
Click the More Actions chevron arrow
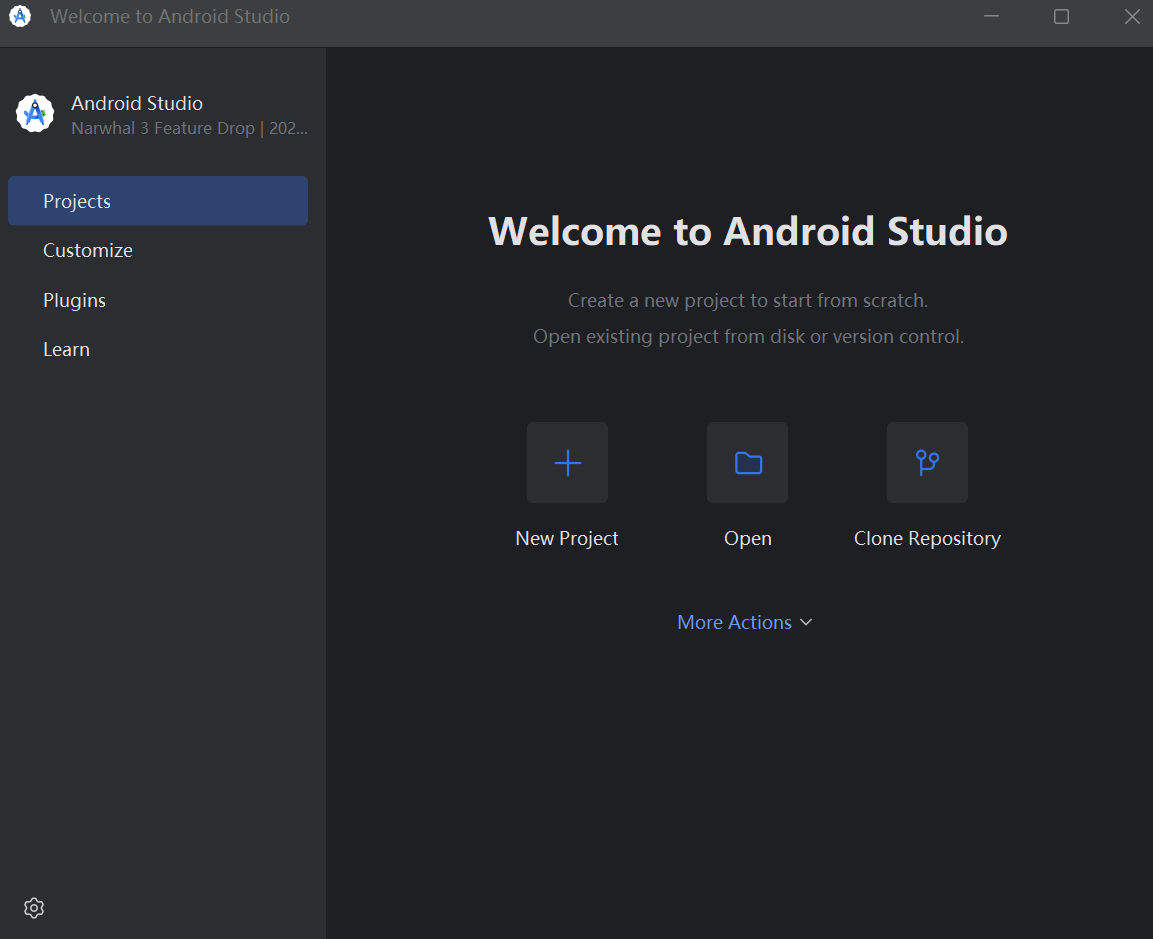[806, 622]
